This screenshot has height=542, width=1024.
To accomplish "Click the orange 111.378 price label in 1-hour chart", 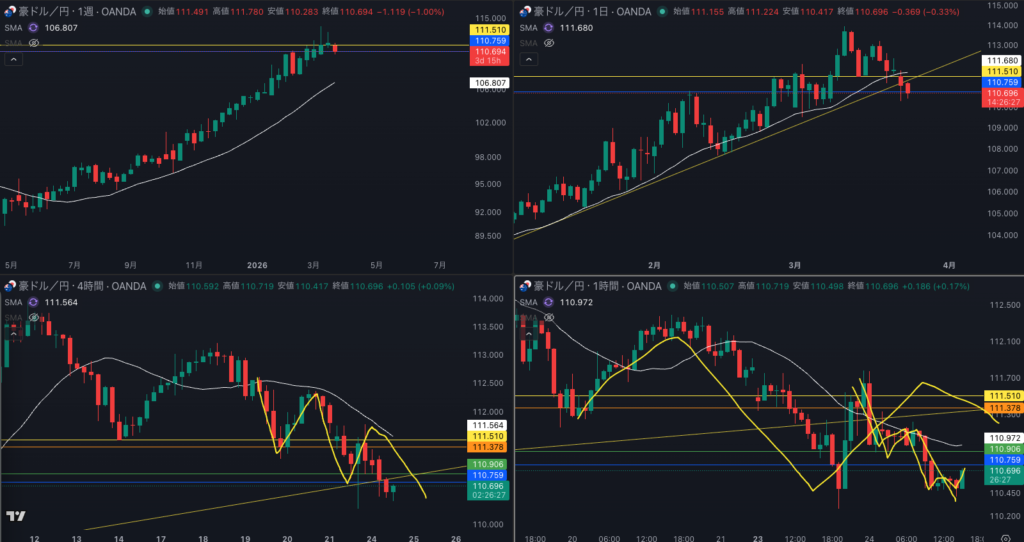I will point(1003,408).
